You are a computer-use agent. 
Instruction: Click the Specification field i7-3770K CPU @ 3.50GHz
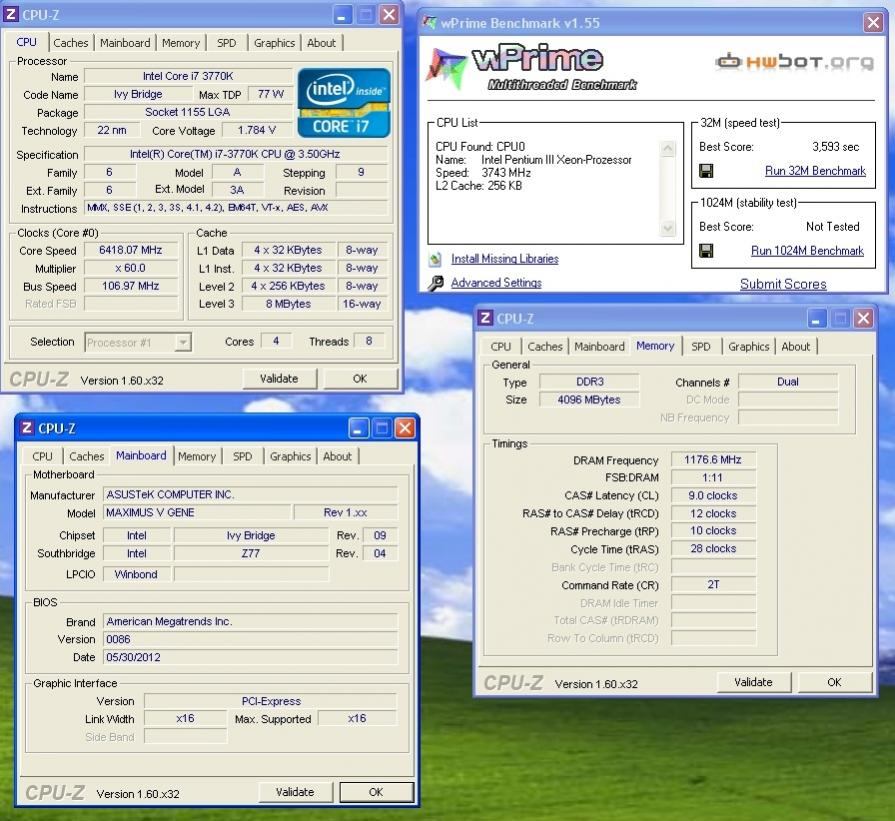click(235, 154)
